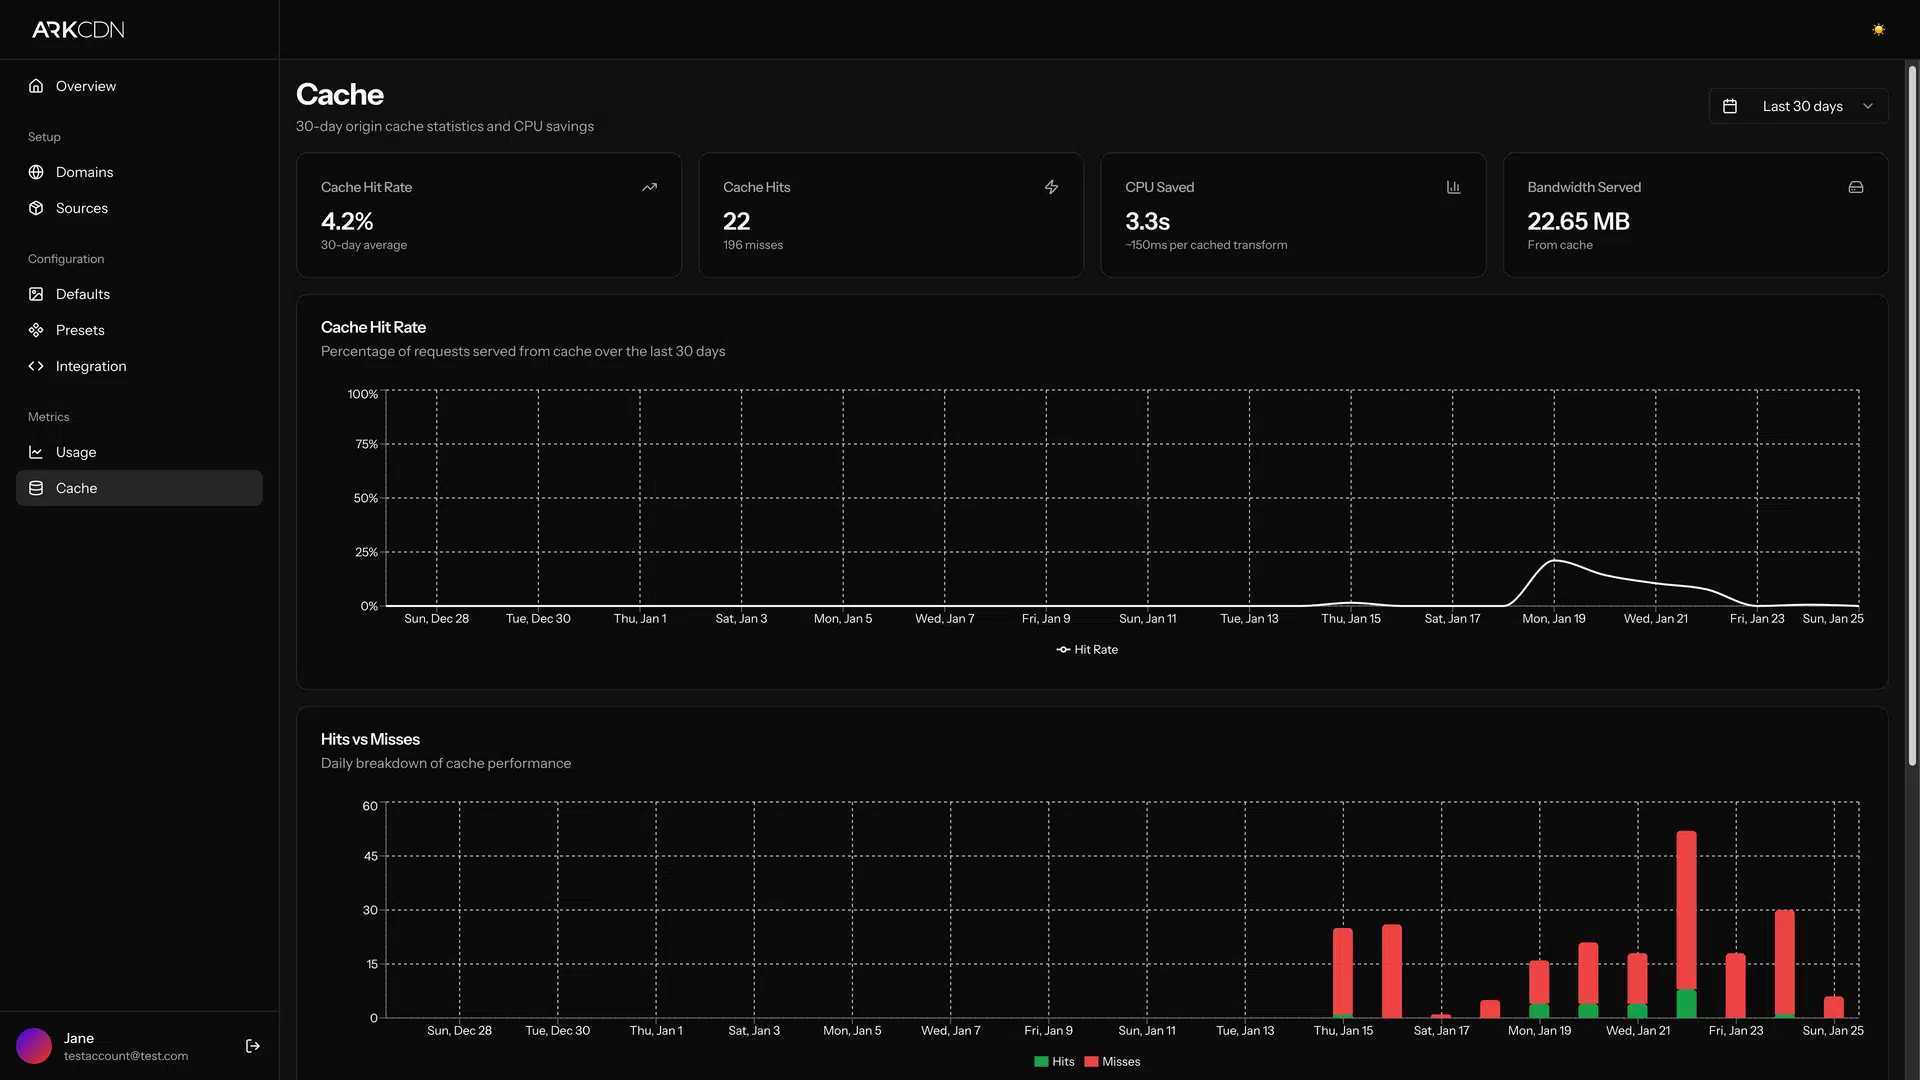
Task: Open Usage metrics
Action: click(139, 452)
